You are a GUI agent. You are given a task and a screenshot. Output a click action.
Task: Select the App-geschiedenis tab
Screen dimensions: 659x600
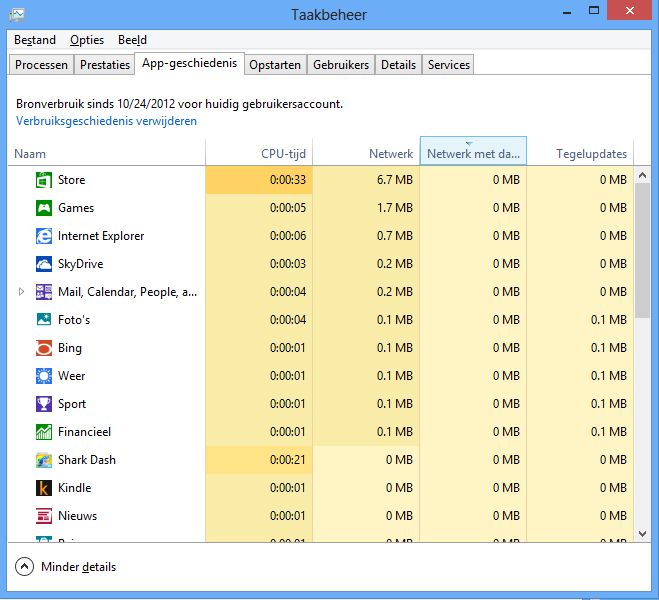click(190, 63)
